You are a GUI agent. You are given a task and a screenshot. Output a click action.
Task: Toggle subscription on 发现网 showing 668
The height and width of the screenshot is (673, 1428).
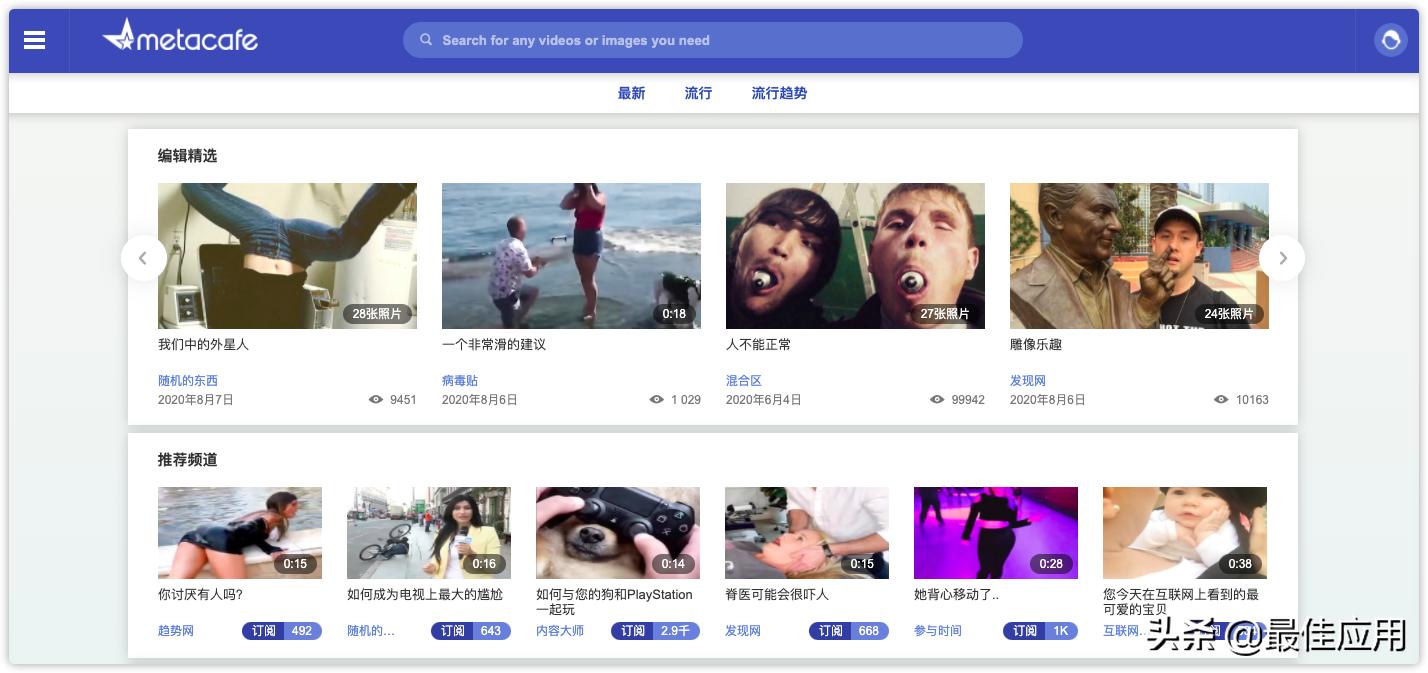(849, 631)
